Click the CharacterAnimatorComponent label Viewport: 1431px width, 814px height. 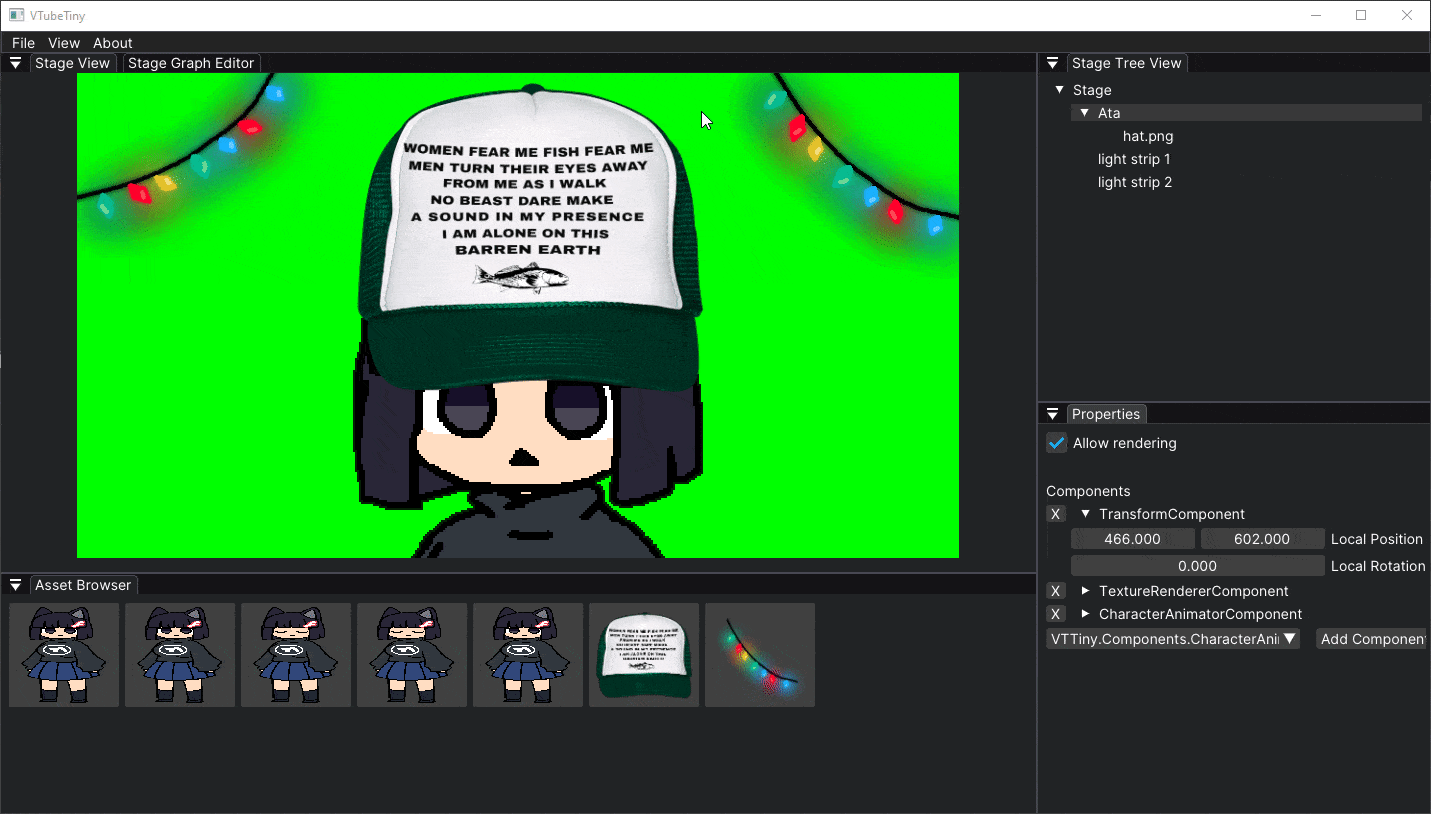pyautogui.click(x=1200, y=614)
